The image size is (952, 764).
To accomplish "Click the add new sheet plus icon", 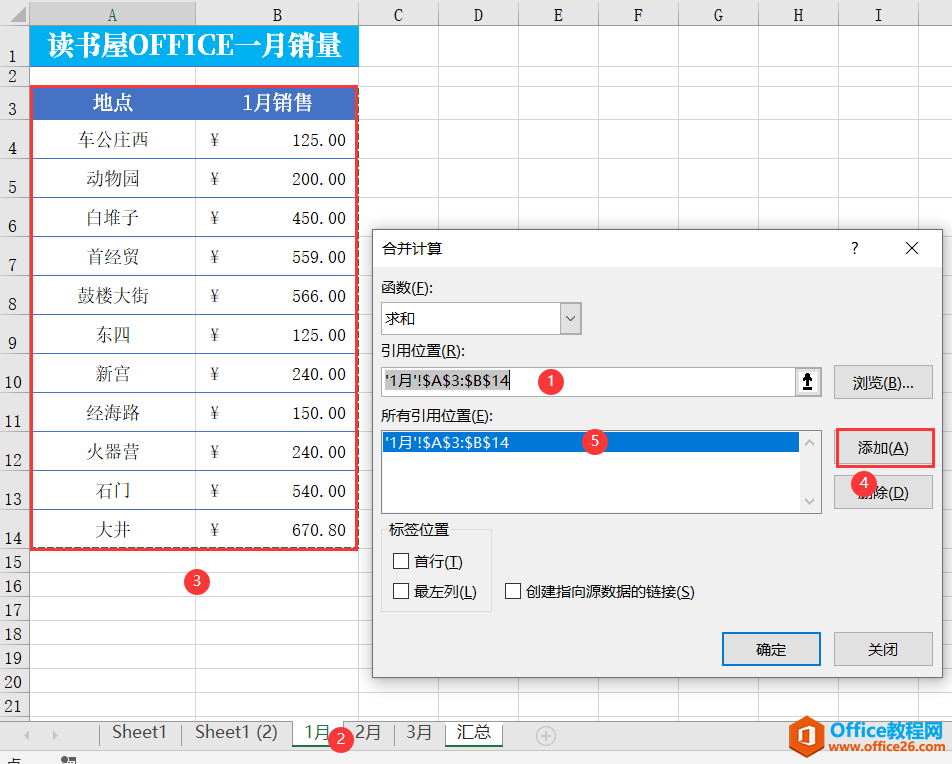I will point(546,736).
